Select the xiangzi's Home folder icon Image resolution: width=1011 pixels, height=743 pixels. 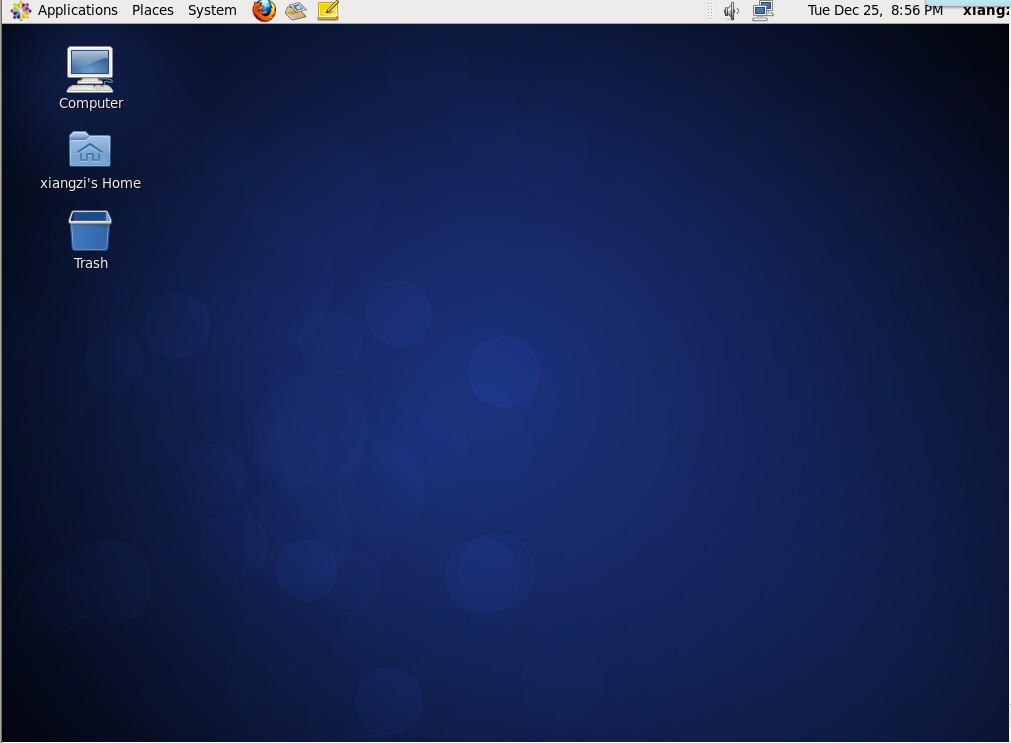(x=90, y=150)
